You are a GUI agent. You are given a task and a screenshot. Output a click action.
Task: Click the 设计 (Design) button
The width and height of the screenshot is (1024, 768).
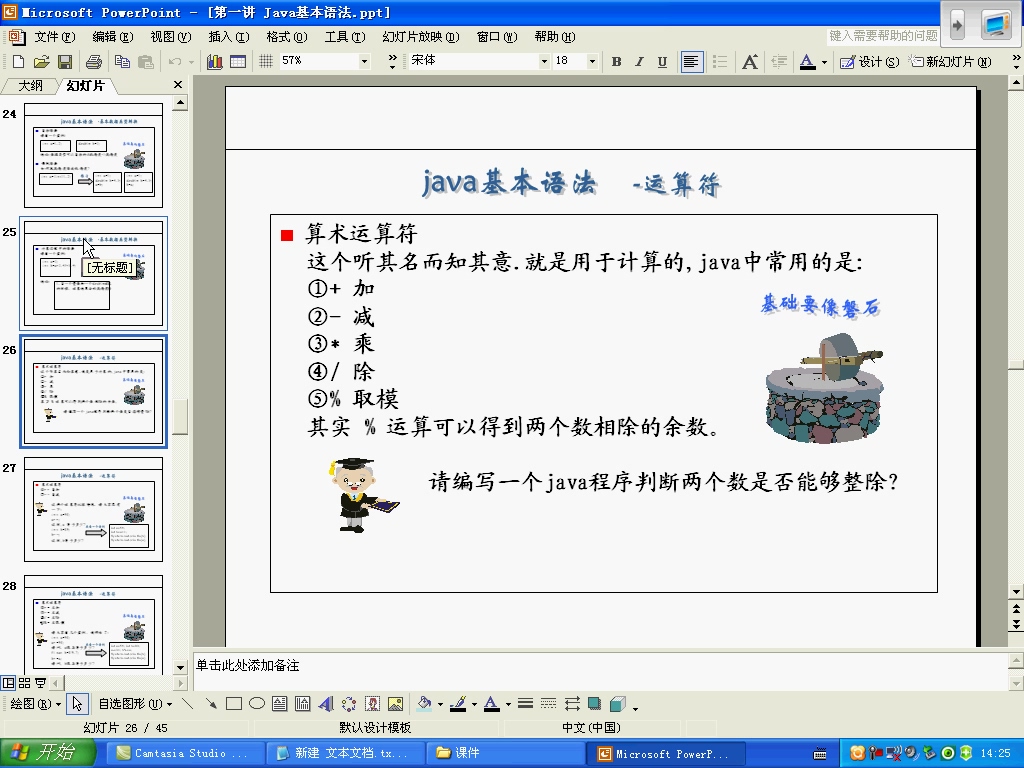click(869, 61)
